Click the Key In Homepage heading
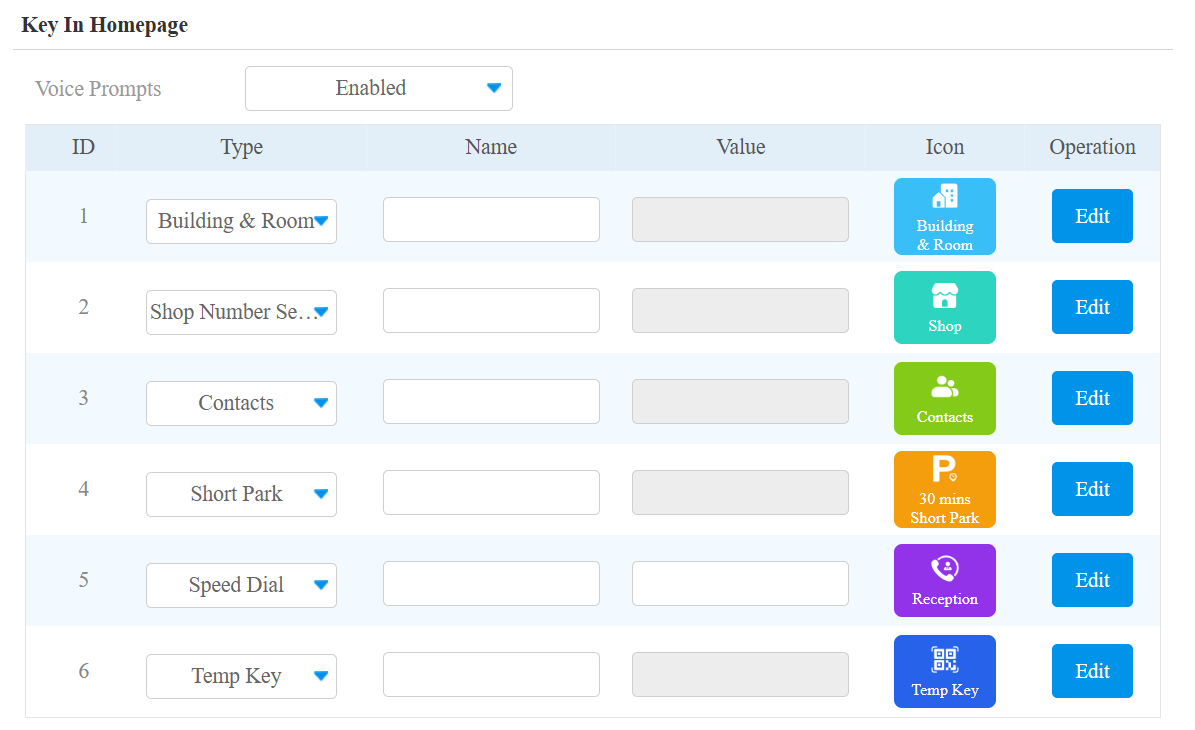Screen dimensions: 1195x730 tap(104, 25)
